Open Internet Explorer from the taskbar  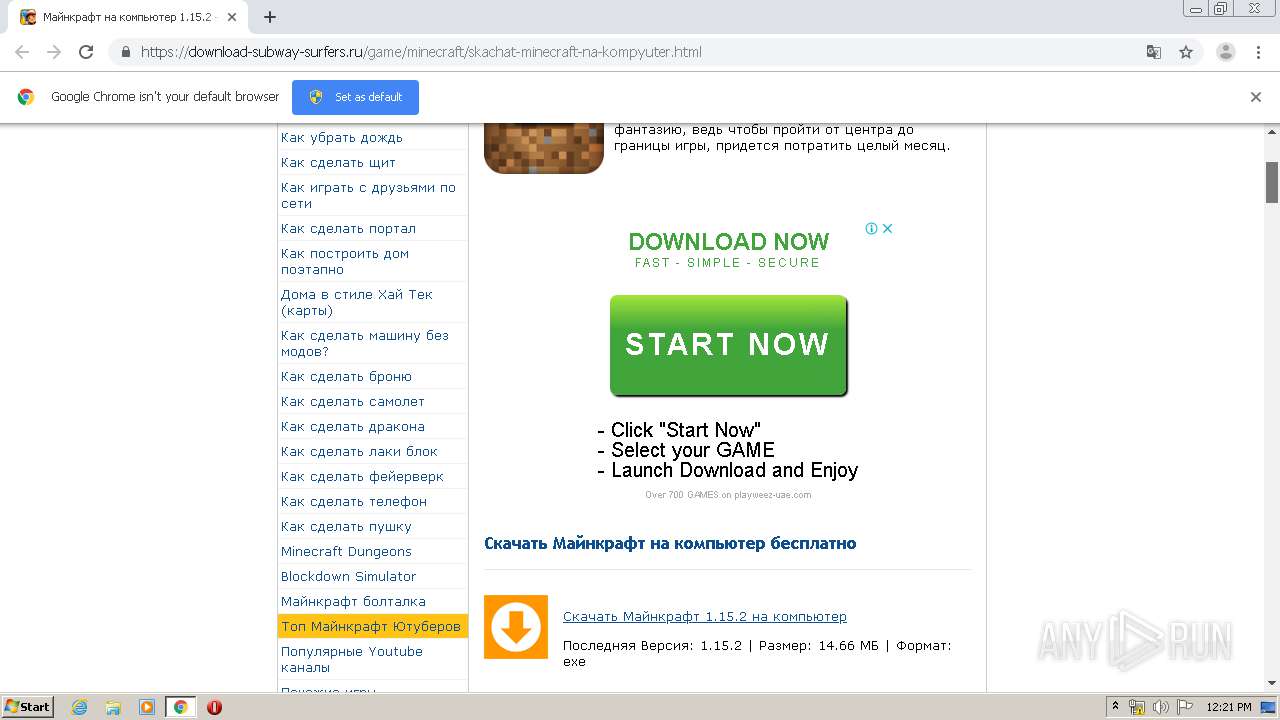(x=80, y=707)
